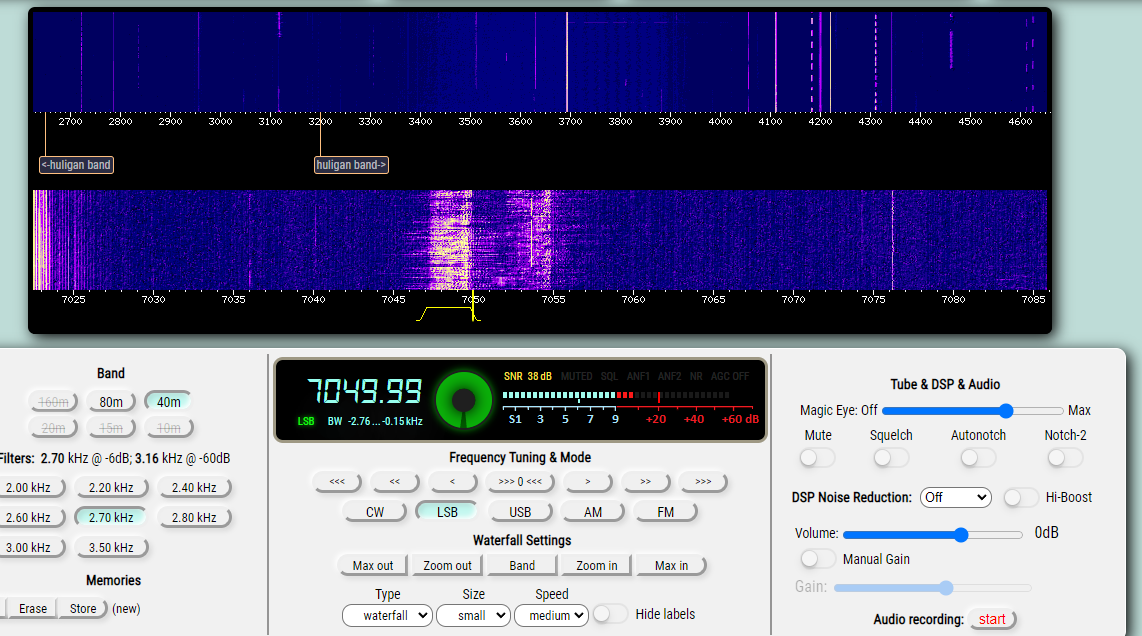
Task: Expand the waterfall Speed dropdown
Action: point(551,616)
